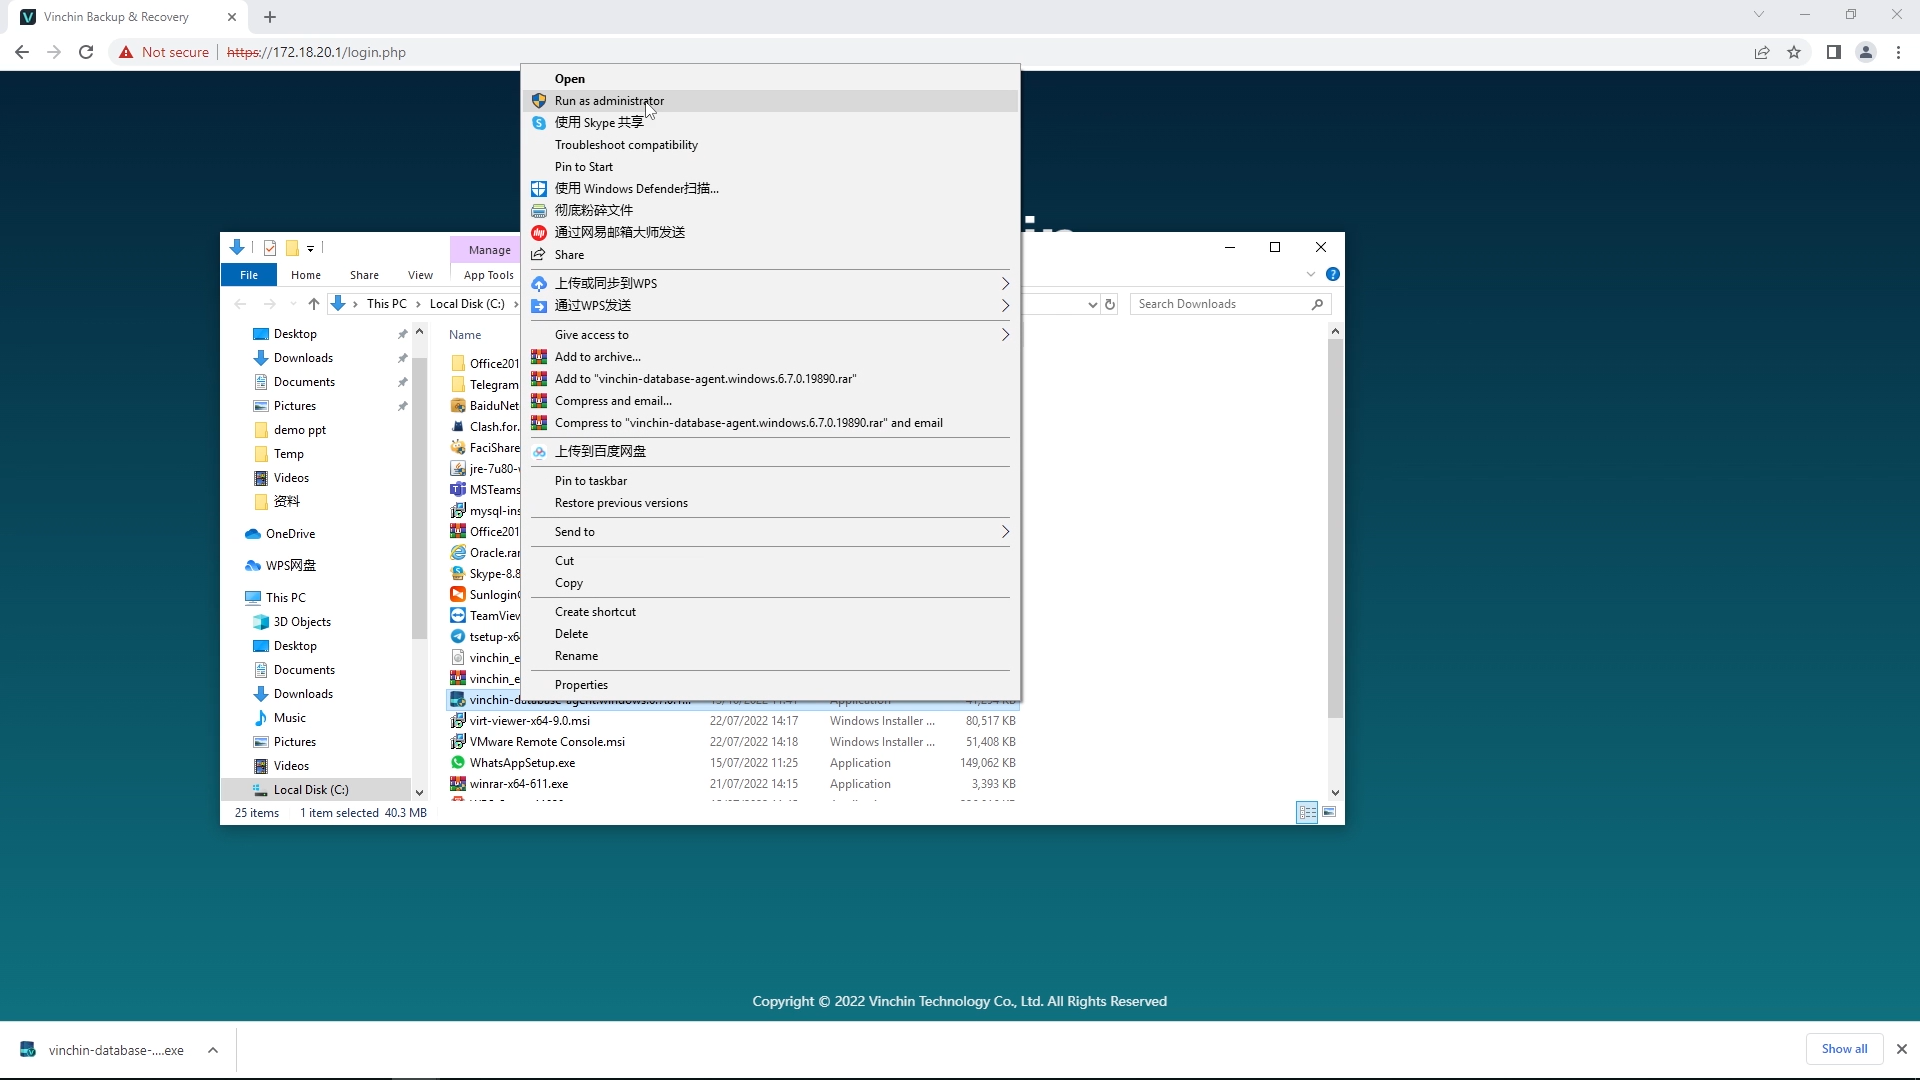Open Chrome profile avatar icon

click(1866, 52)
